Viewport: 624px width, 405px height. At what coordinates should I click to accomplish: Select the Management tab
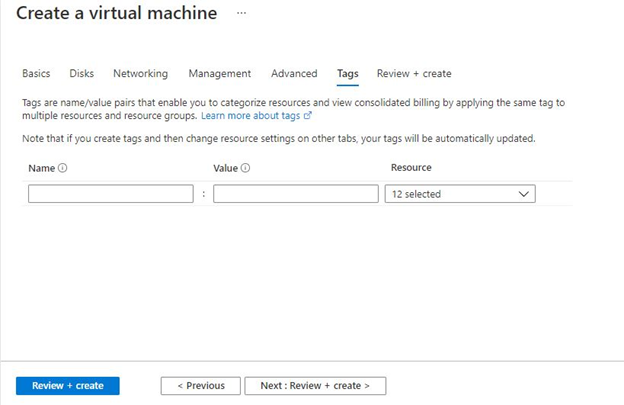[x=219, y=73]
